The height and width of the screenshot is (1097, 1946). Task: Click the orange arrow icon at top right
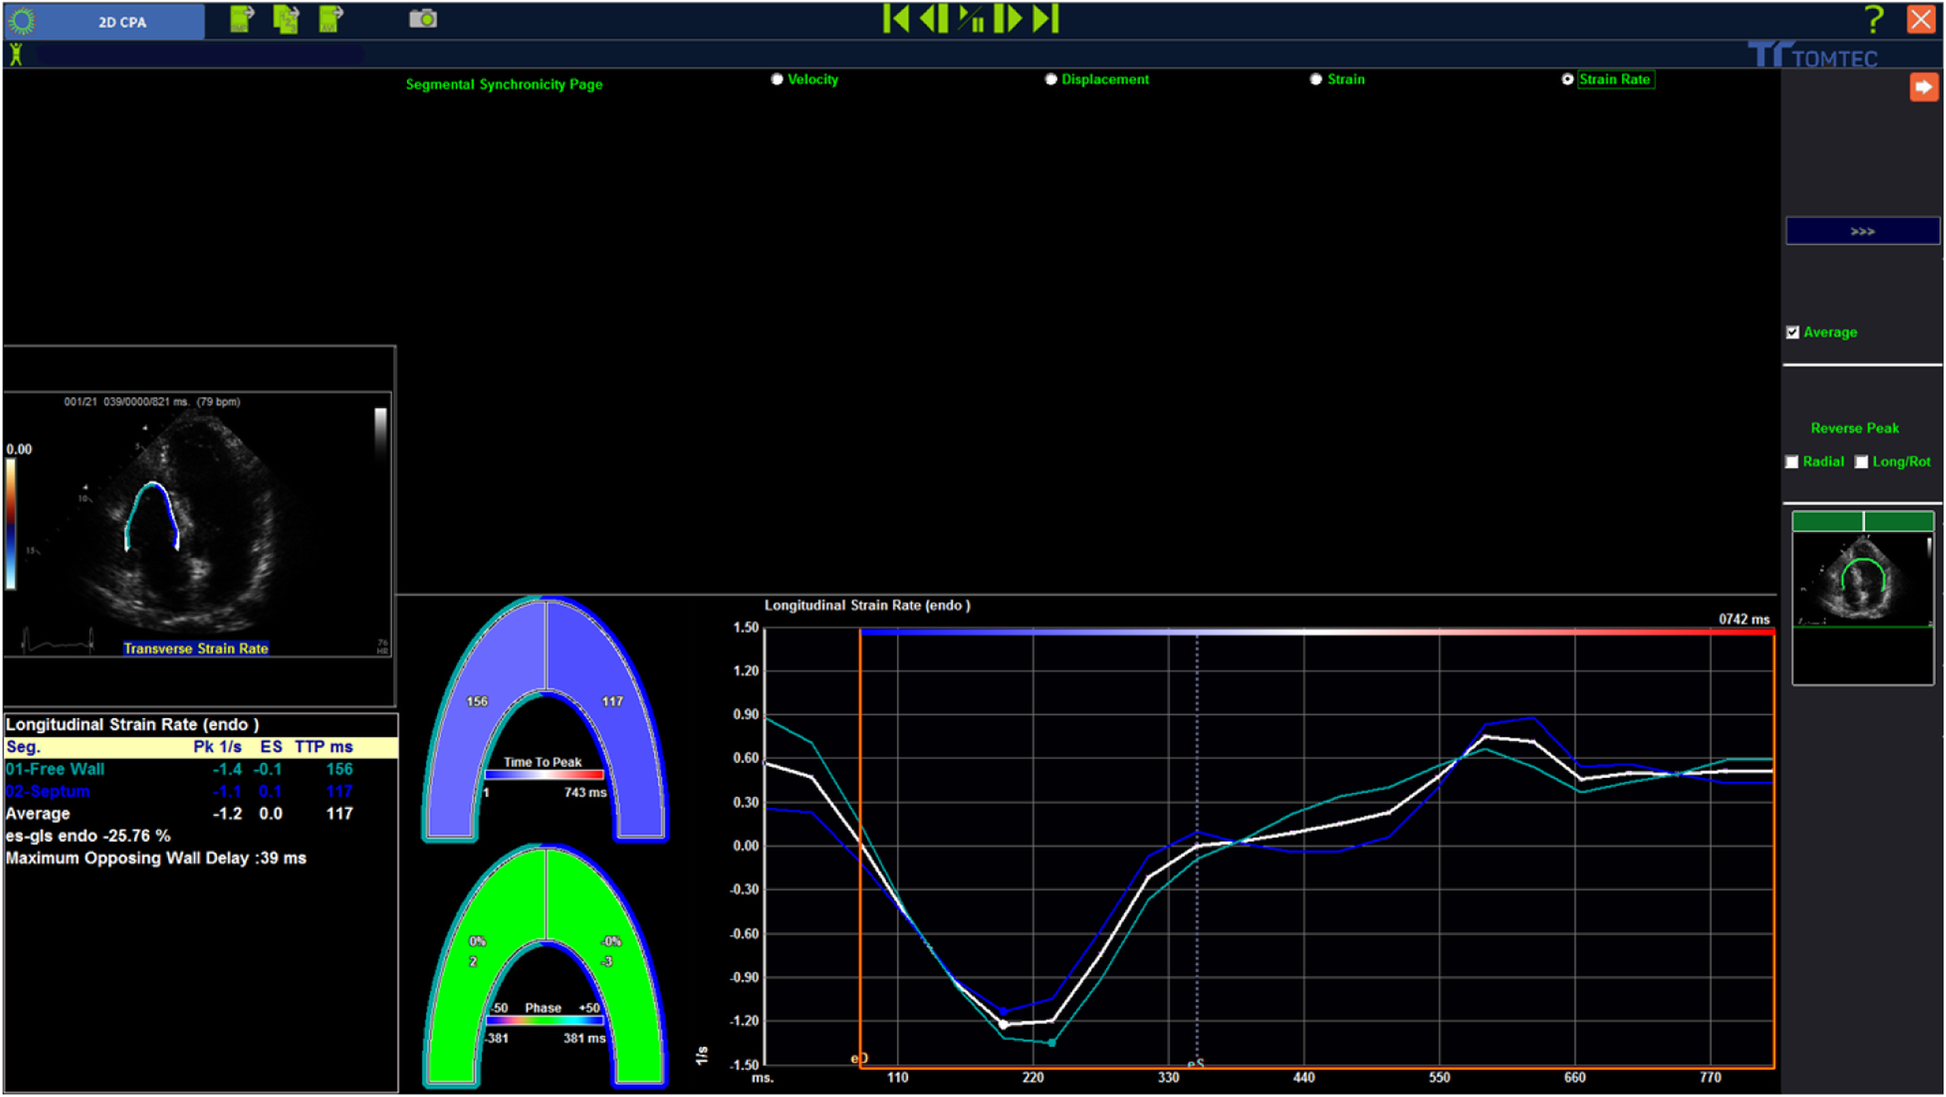point(1923,87)
